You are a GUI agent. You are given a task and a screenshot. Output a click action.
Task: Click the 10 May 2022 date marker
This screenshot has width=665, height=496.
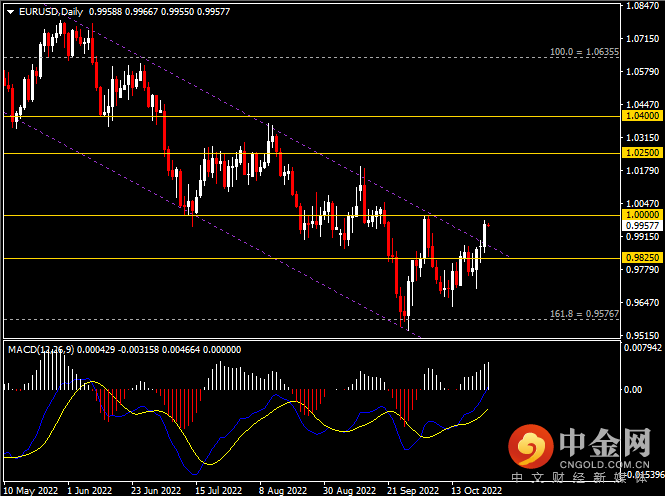pyautogui.click(x=31, y=490)
